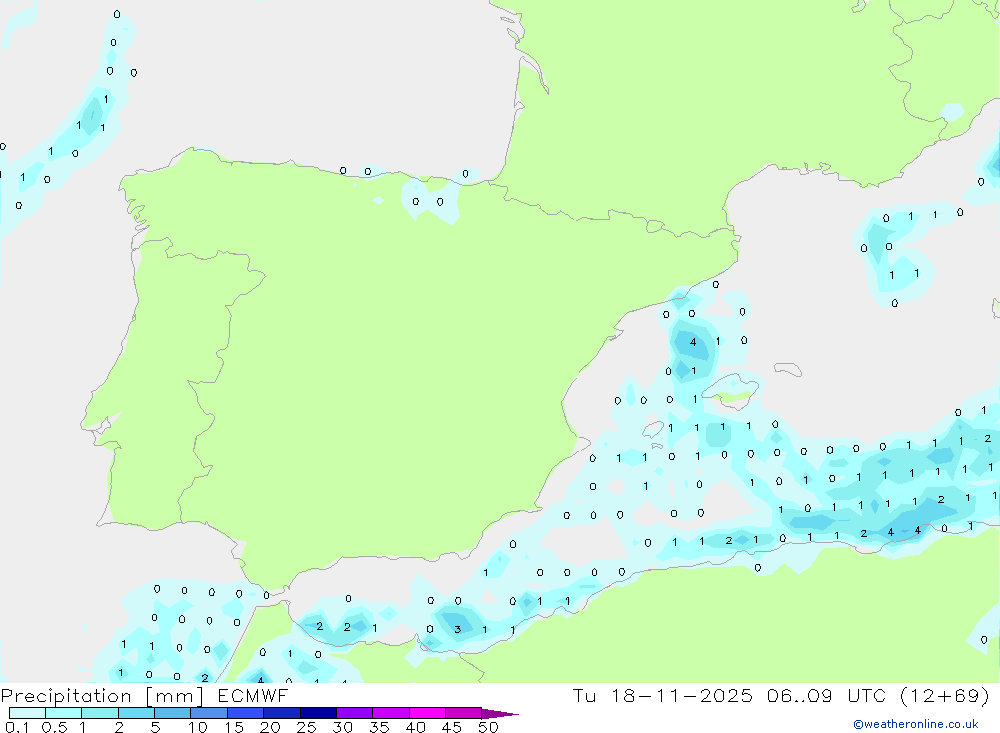The image size is (1000, 733).
Task: Click the 45–50 mm legend color box
Action: (463, 713)
